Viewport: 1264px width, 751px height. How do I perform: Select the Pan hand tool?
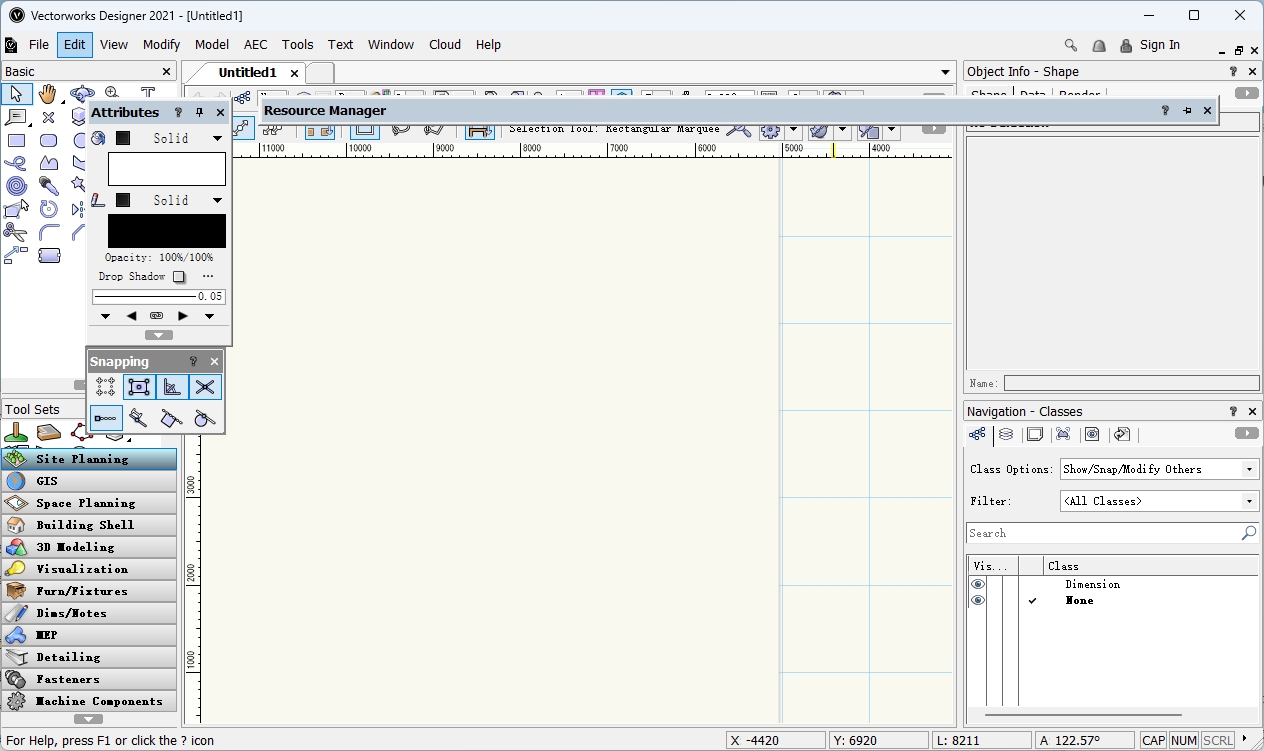click(x=47, y=95)
